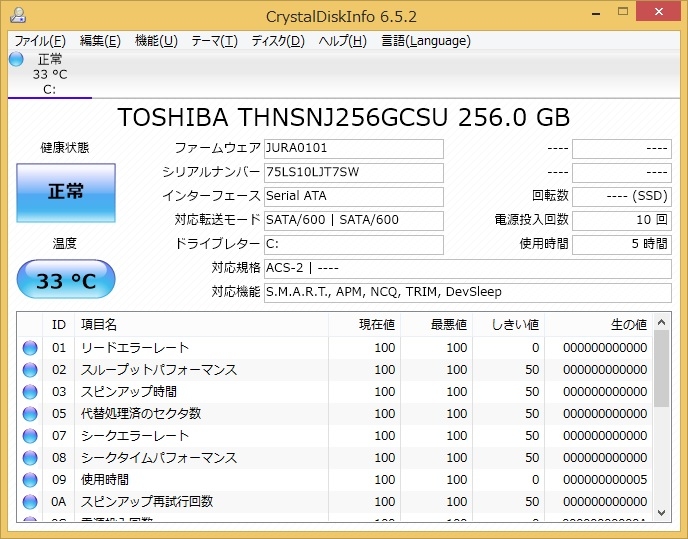This screenshot has height=539, width=688.
Task: Close the CrystalDiskInfo window
Action: pos(658,11)
